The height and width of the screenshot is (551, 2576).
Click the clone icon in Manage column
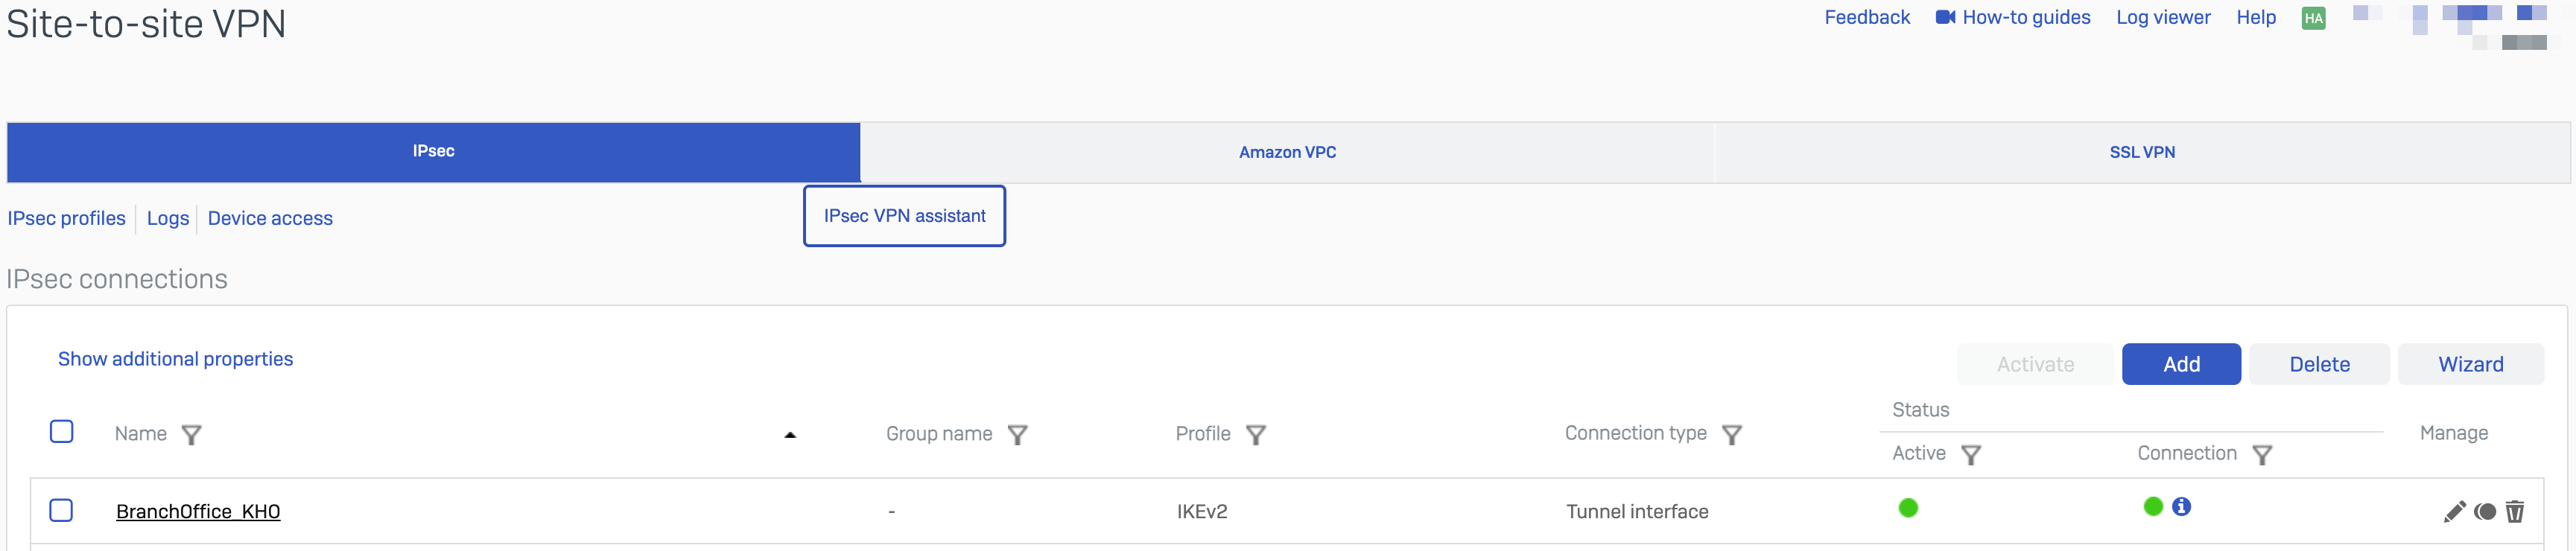(2485, 512)
